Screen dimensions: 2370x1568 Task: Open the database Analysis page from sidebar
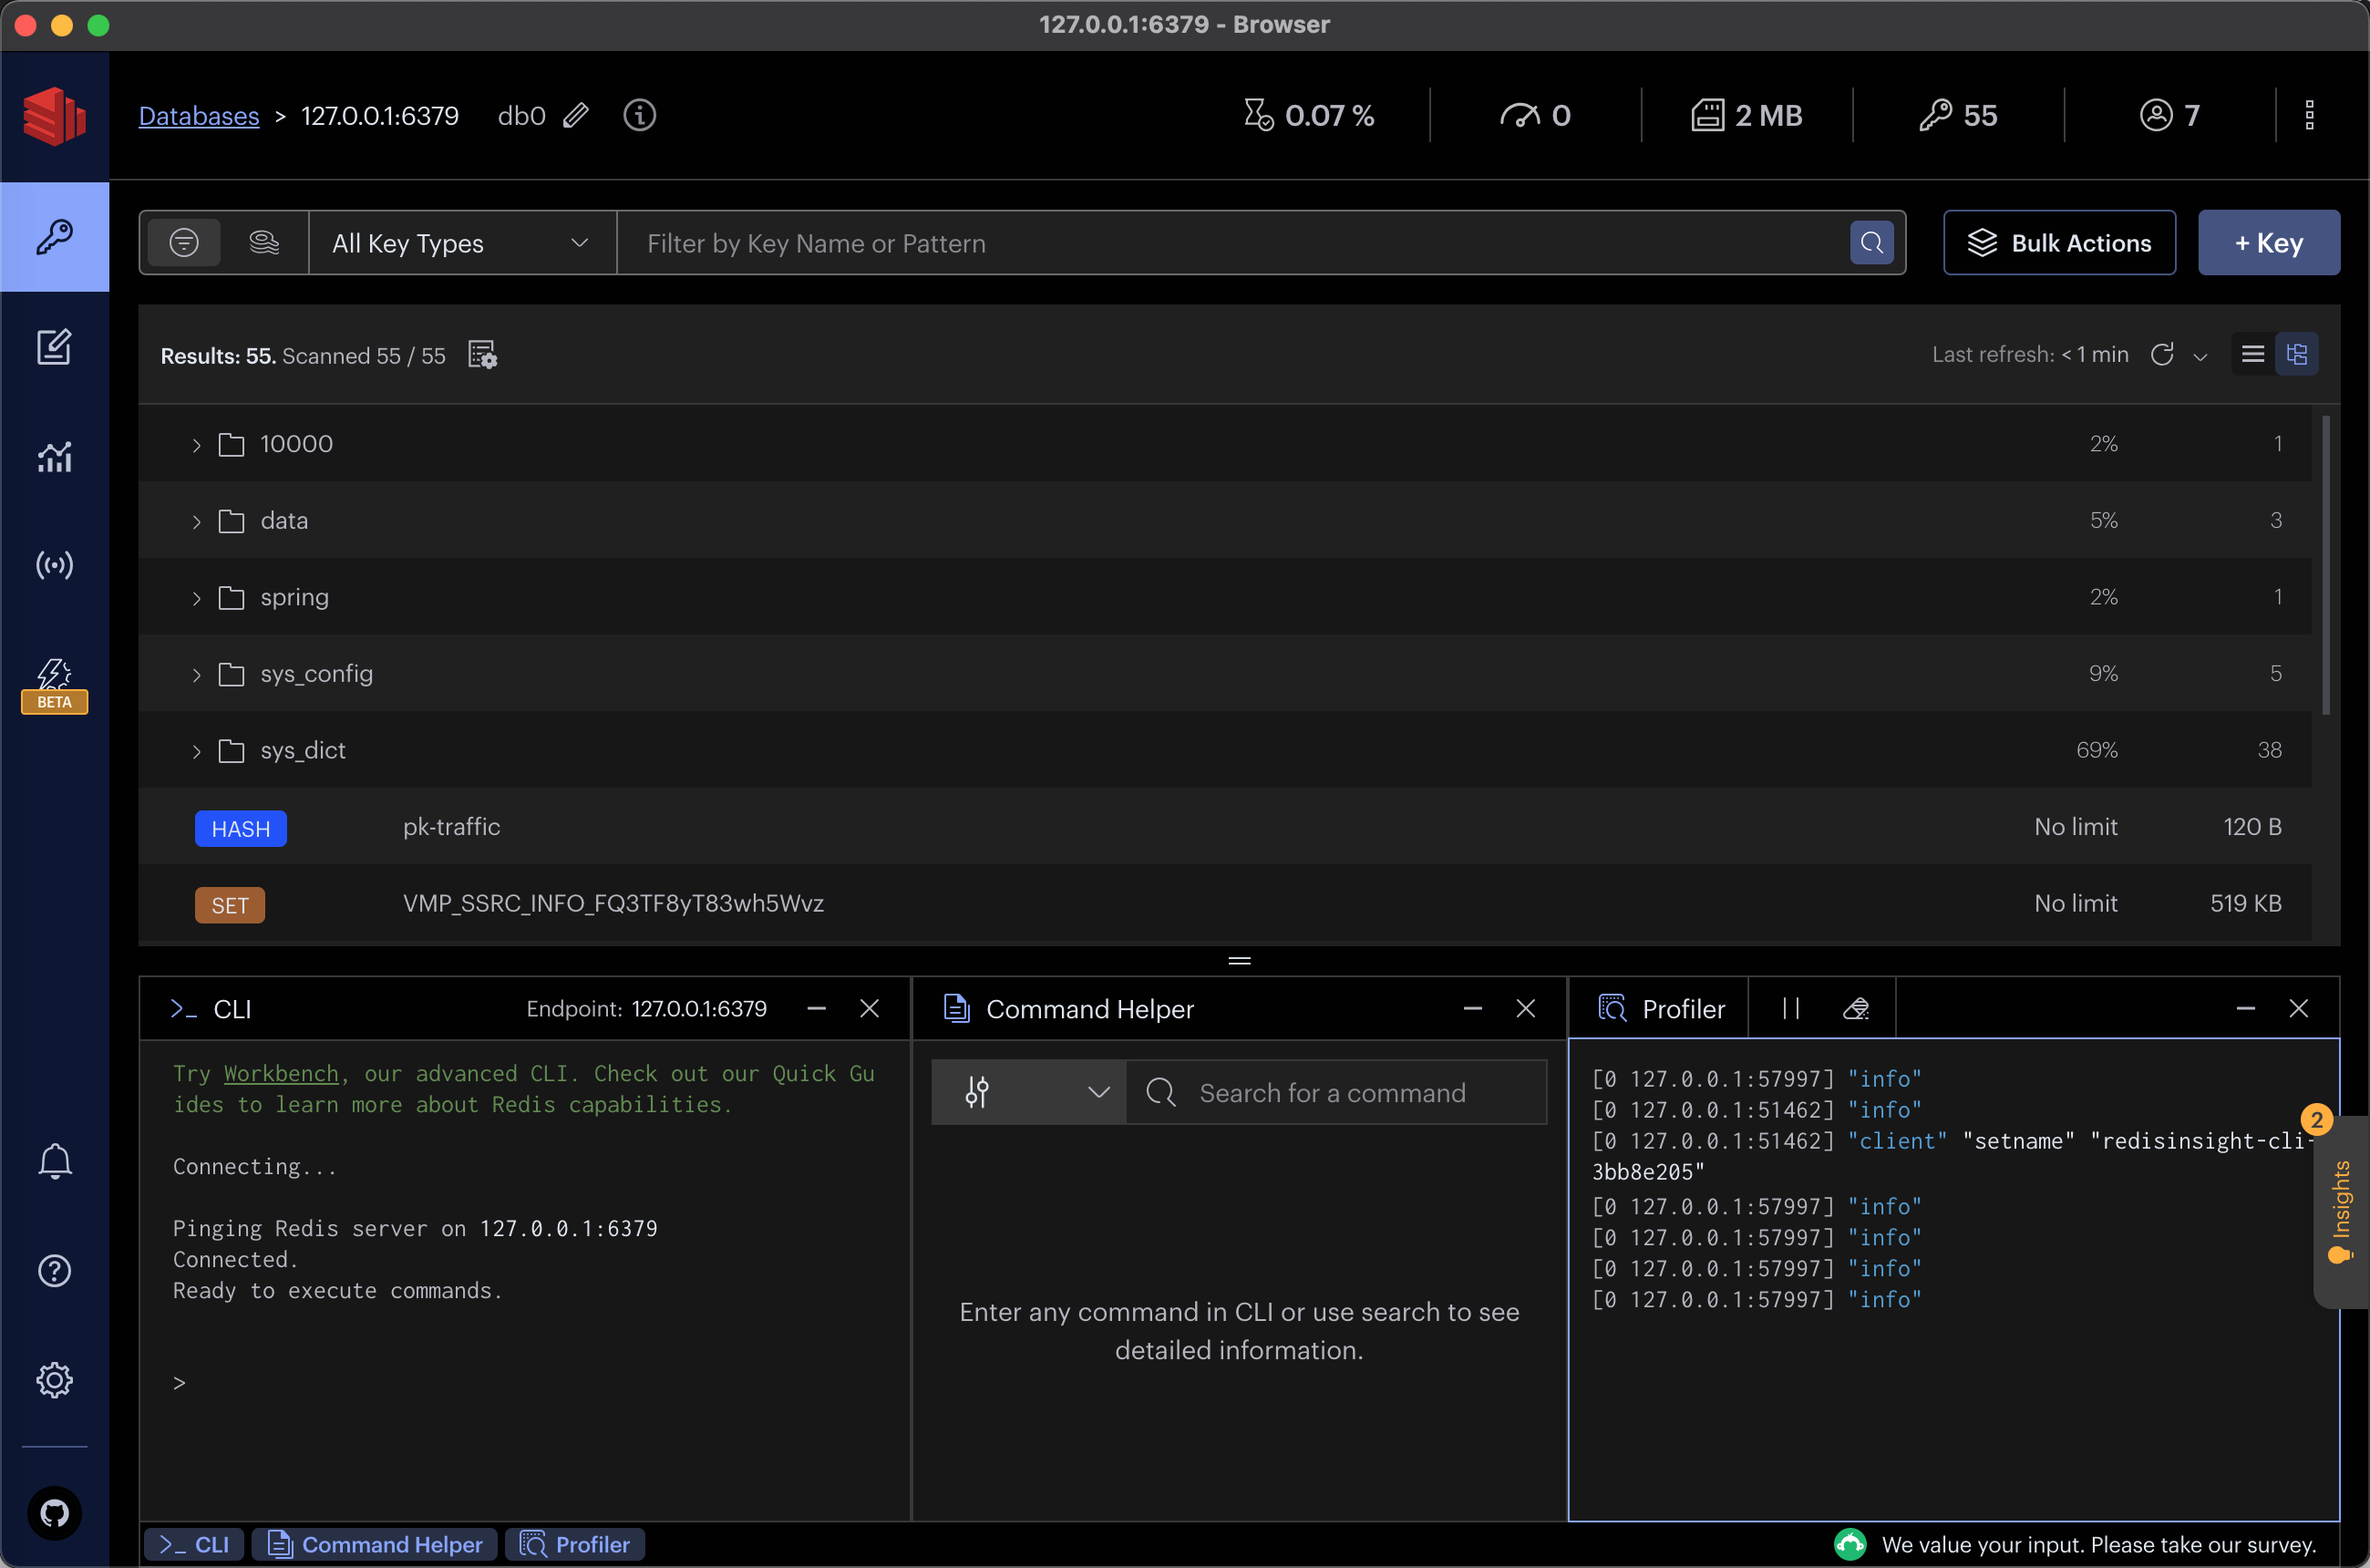coord(55,457)
